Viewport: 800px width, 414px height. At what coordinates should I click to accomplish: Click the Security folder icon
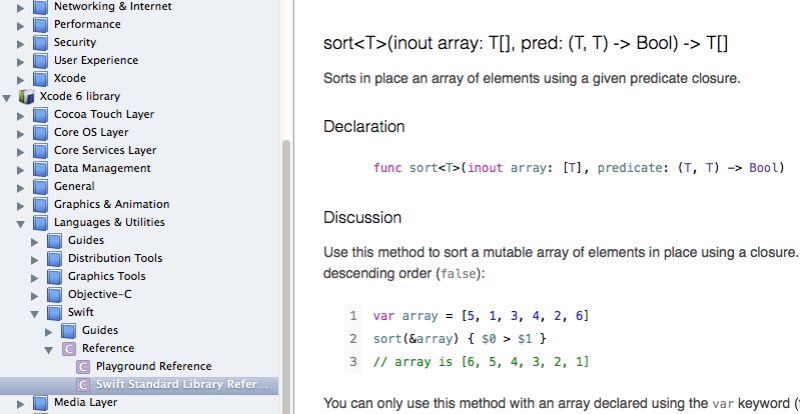(40, 42)
